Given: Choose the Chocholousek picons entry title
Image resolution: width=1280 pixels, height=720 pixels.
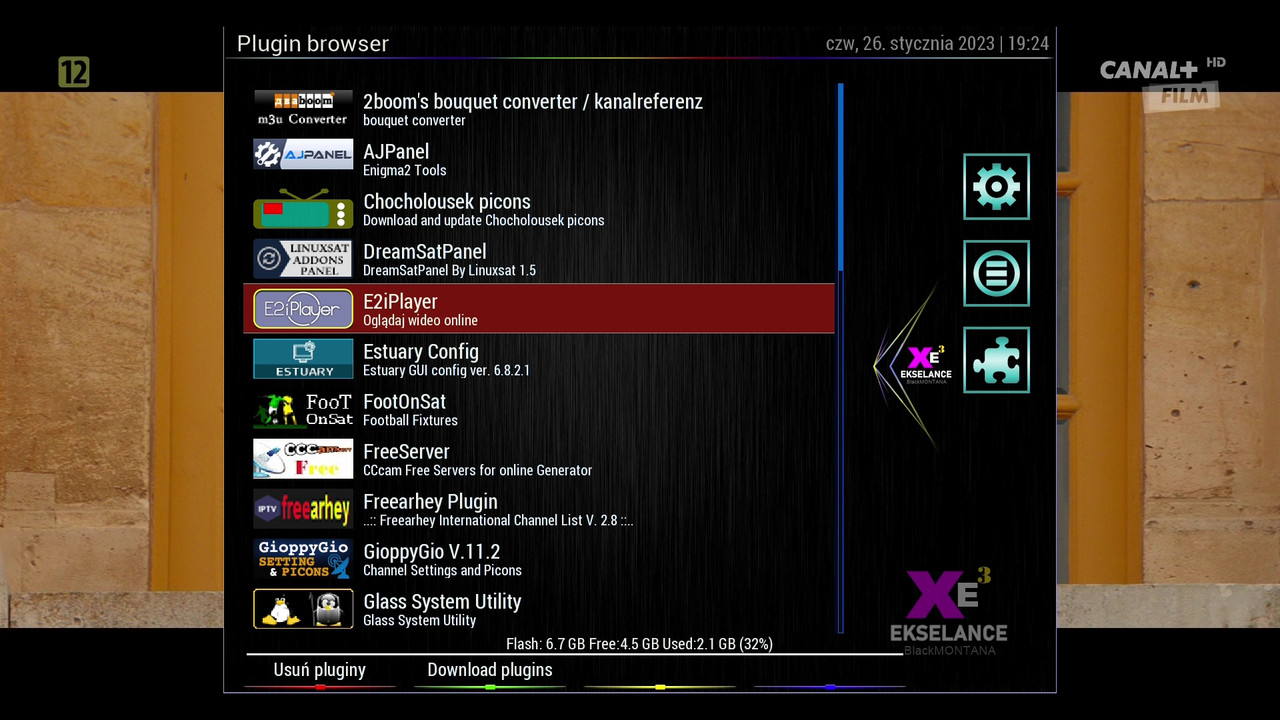Looking at the screenshot, I should point(447,201).
